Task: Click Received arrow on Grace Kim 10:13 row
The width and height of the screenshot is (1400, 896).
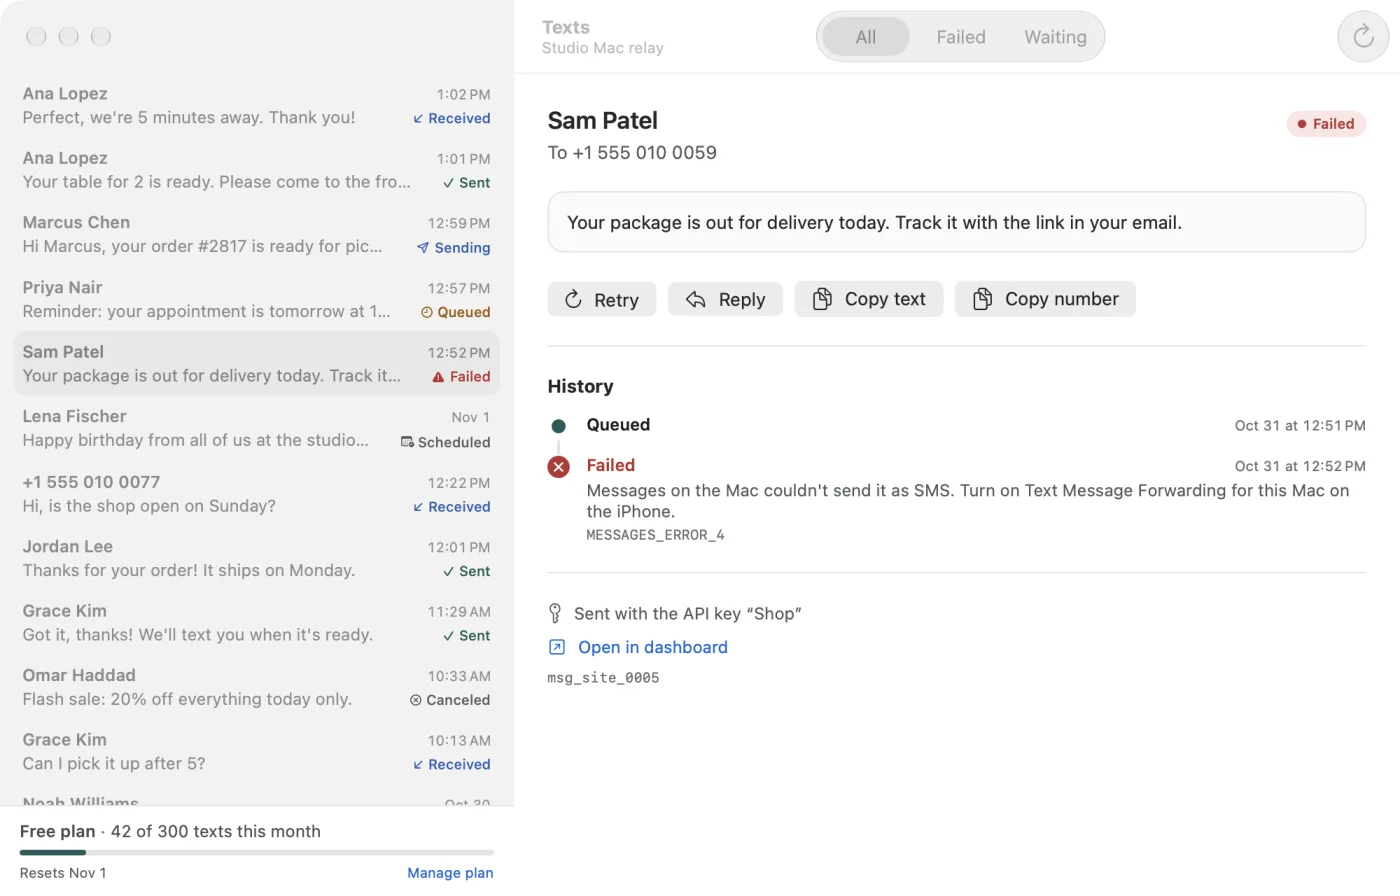Action: 418,765
